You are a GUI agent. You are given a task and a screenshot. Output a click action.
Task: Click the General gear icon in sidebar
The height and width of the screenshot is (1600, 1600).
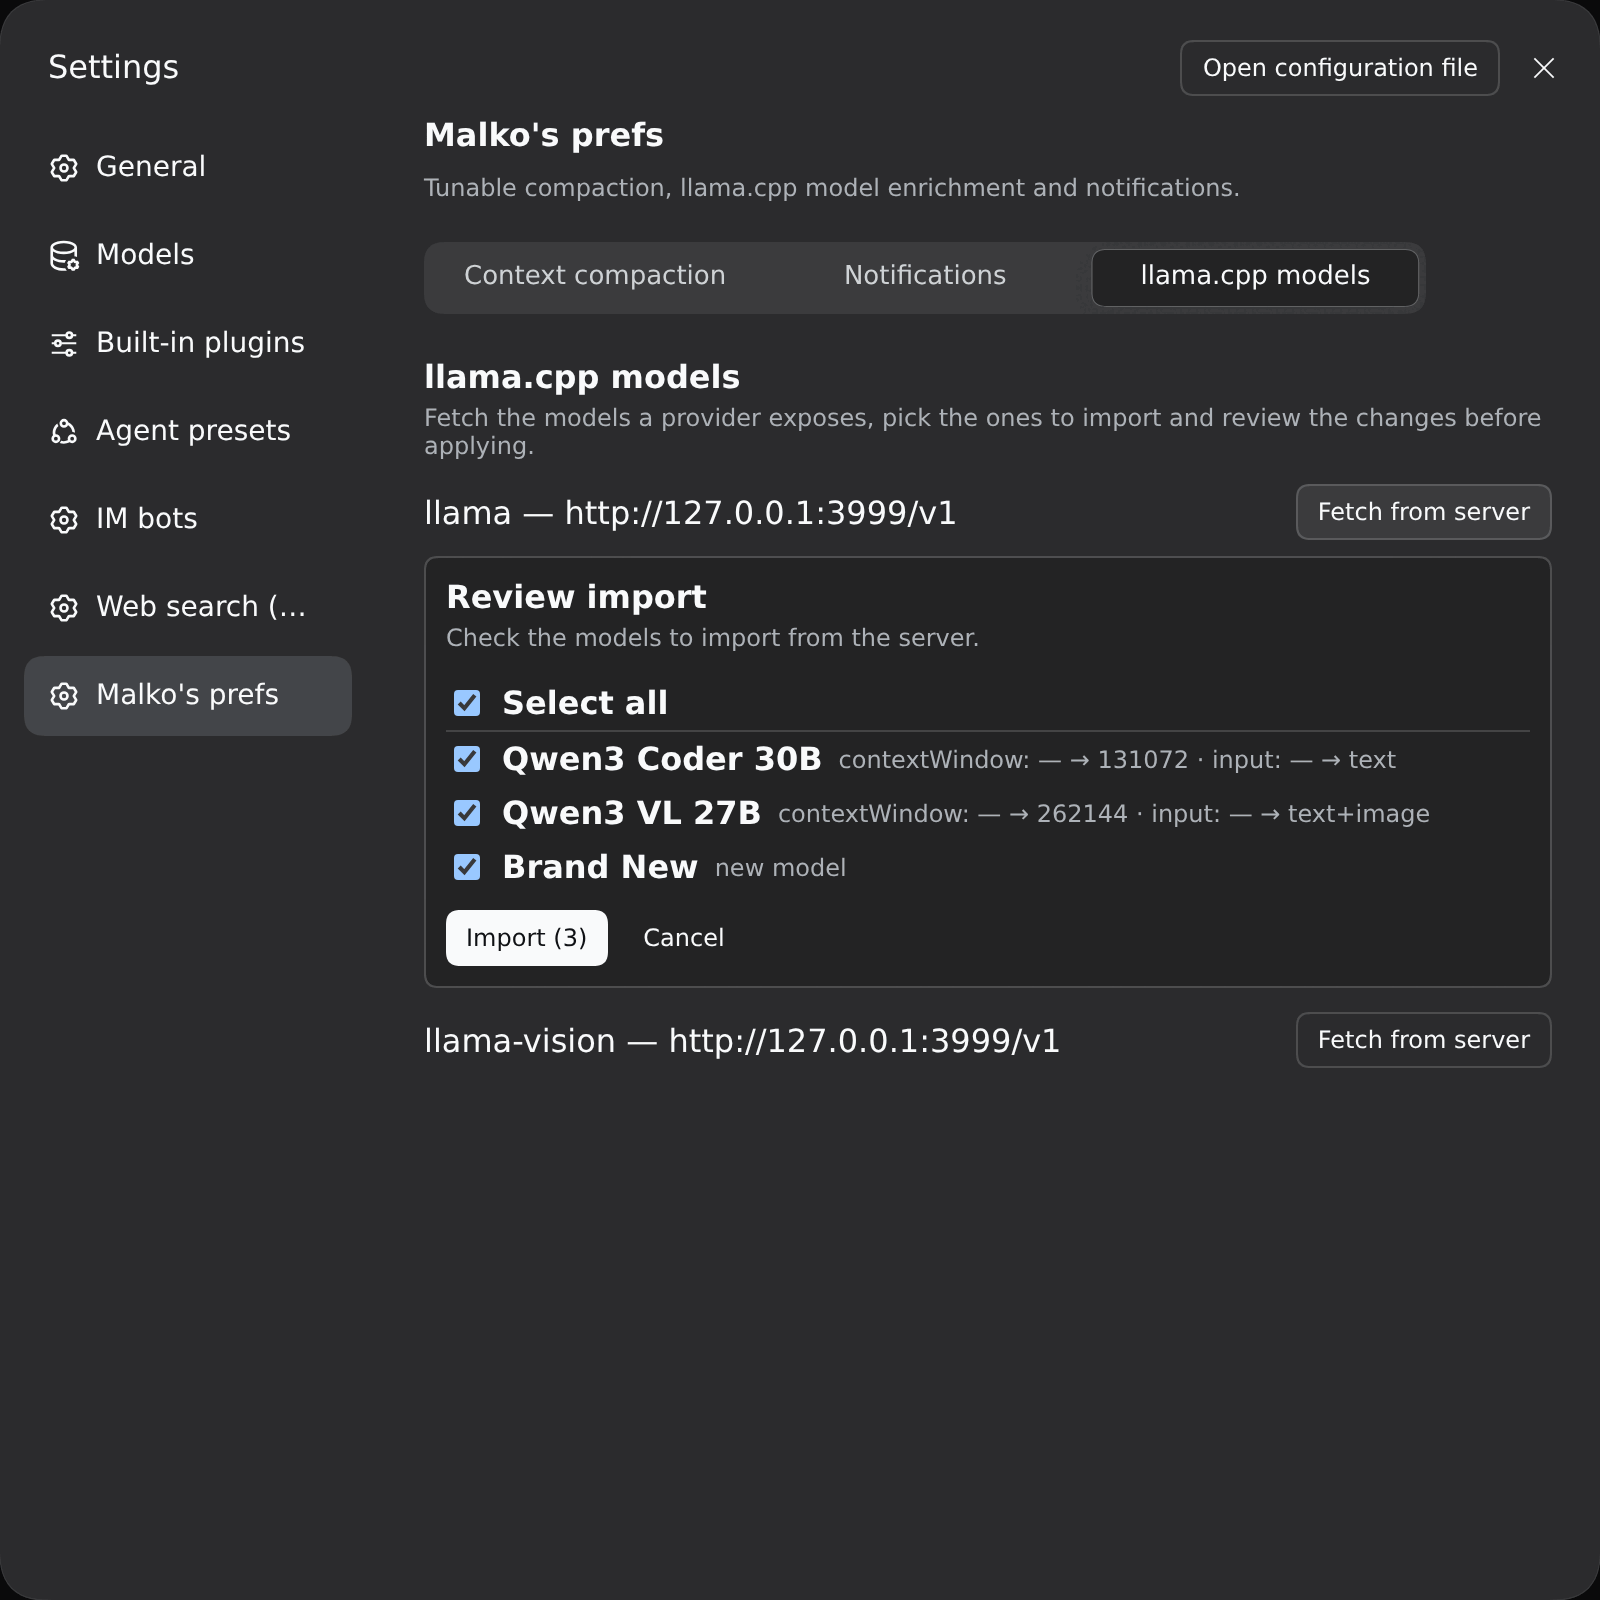click(x=64, y=167)
